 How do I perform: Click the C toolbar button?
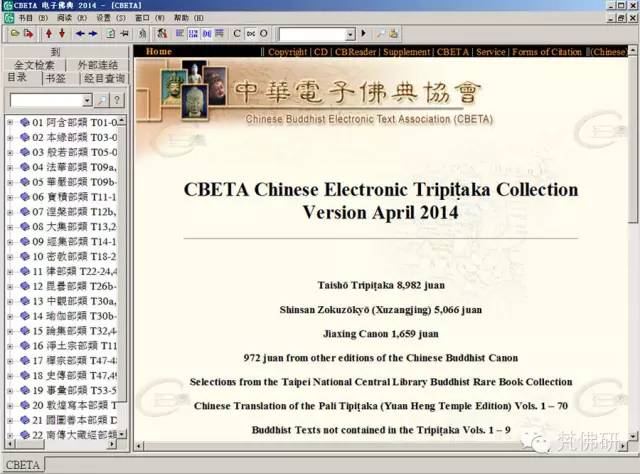pyautogui.click(x=237, y=33)
